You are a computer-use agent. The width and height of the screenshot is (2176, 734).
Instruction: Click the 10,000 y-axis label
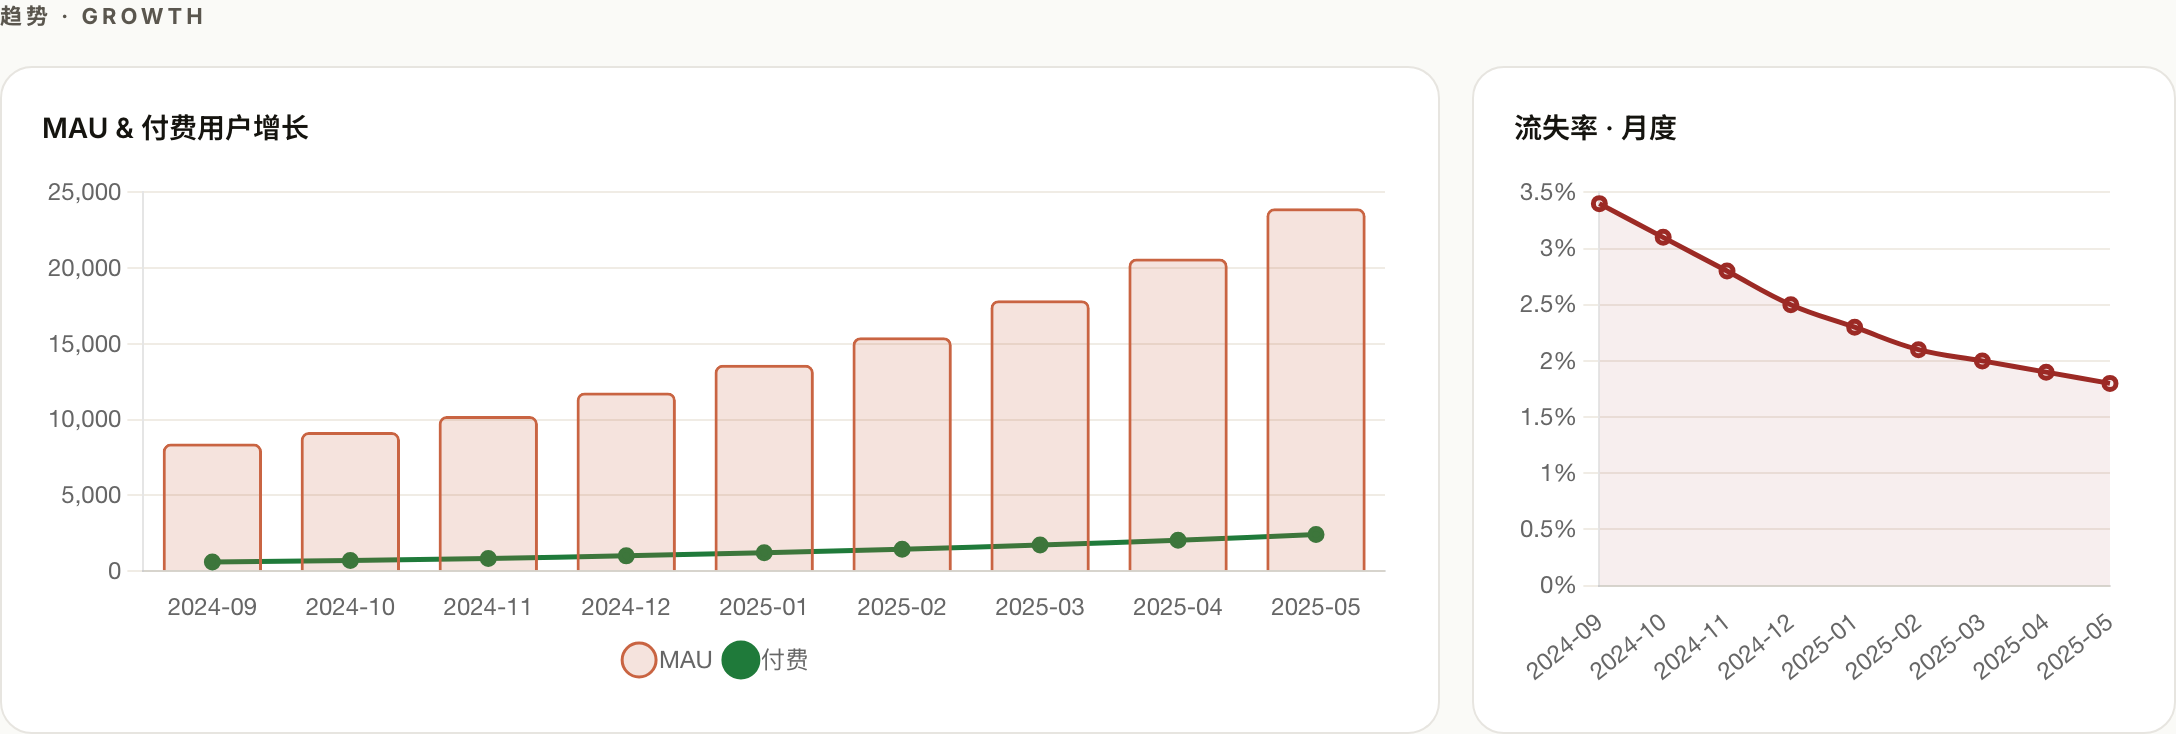tap(84, 419)
